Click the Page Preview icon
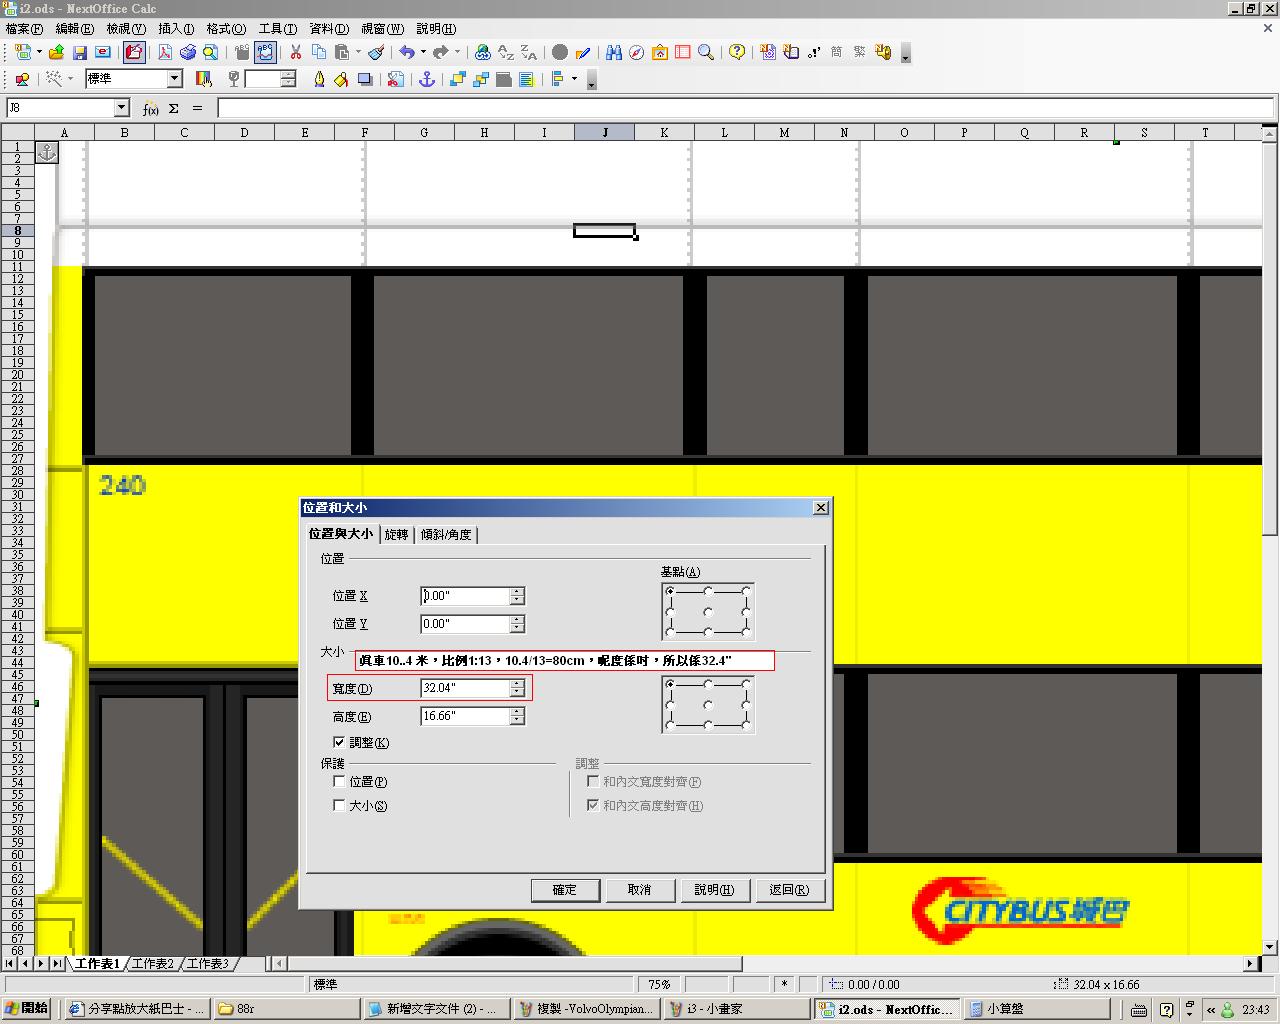 (x=210, y=52)
